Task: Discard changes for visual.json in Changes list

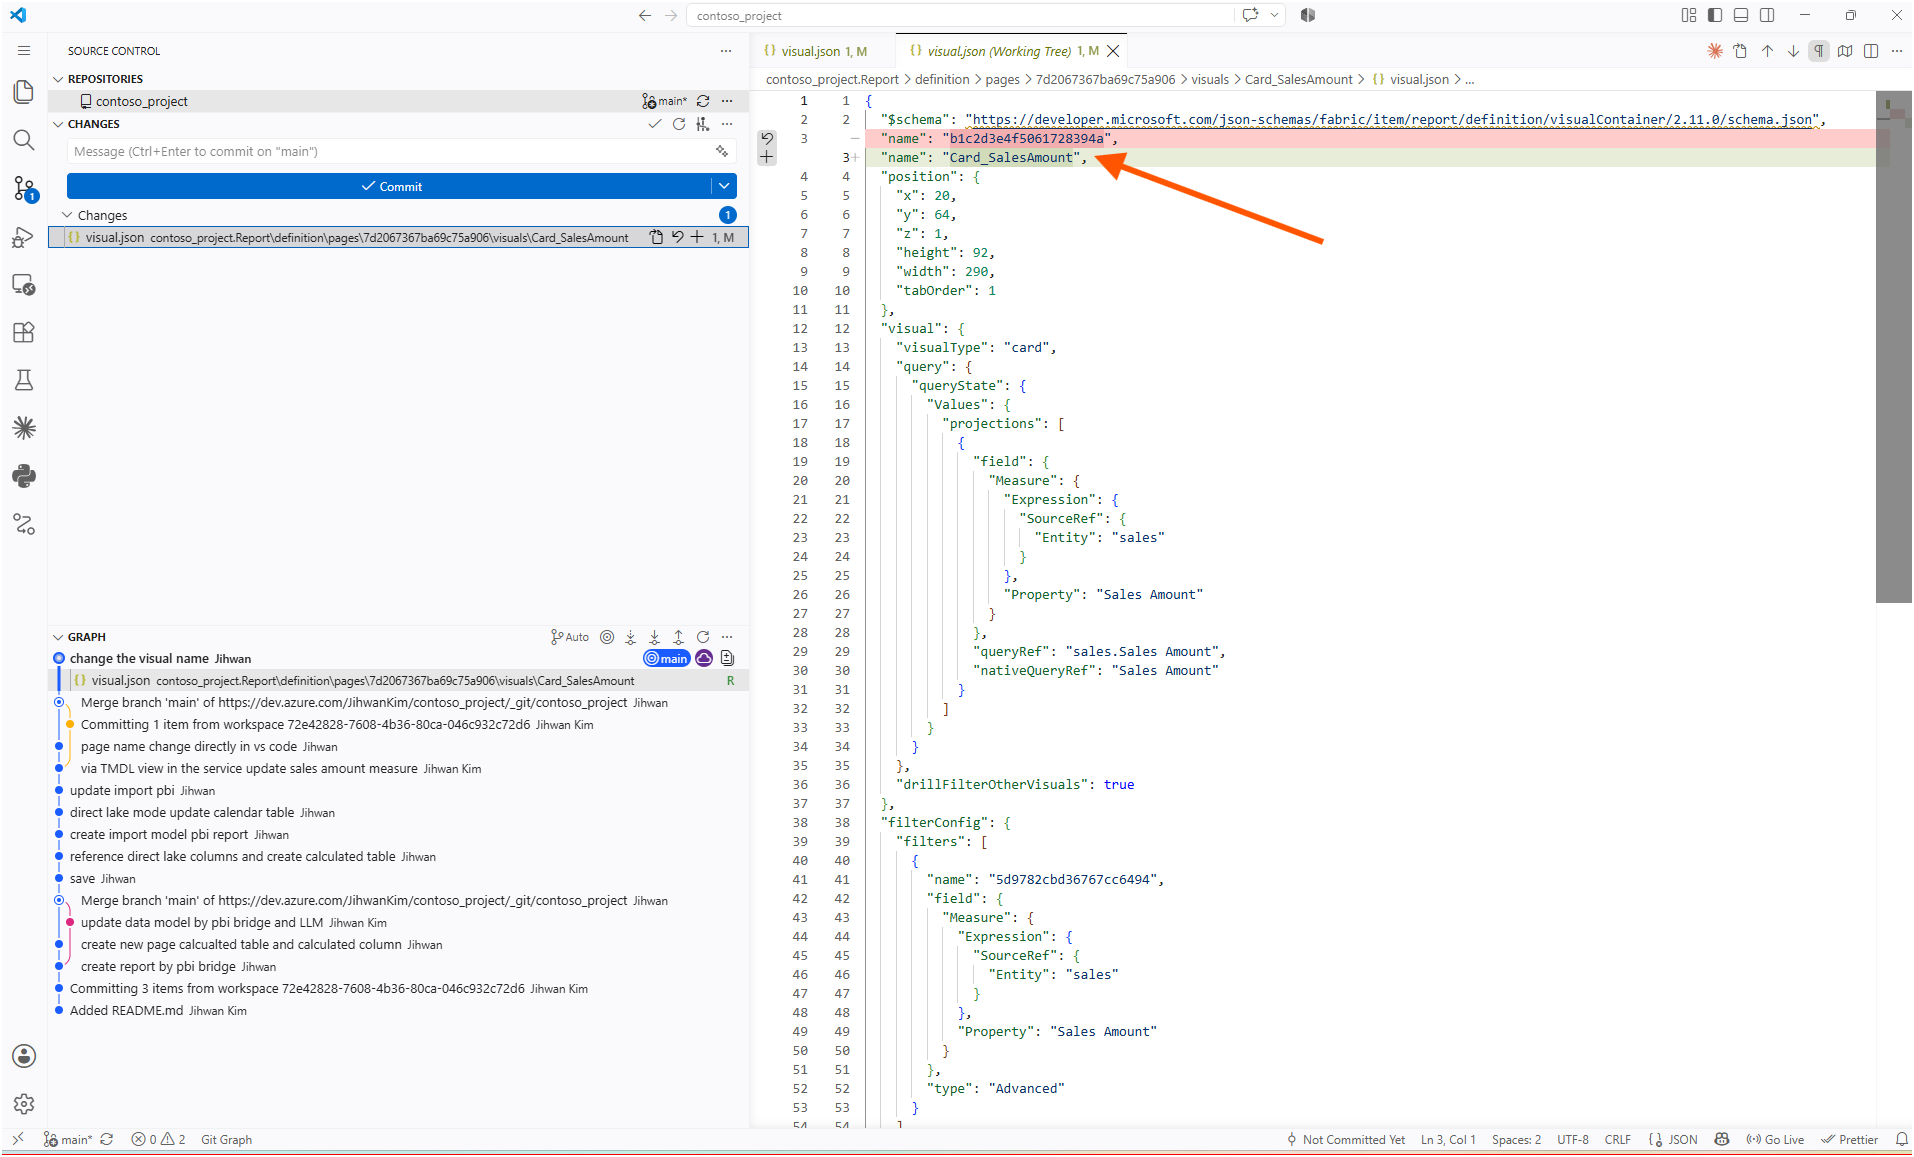Action: coord(677,237)
